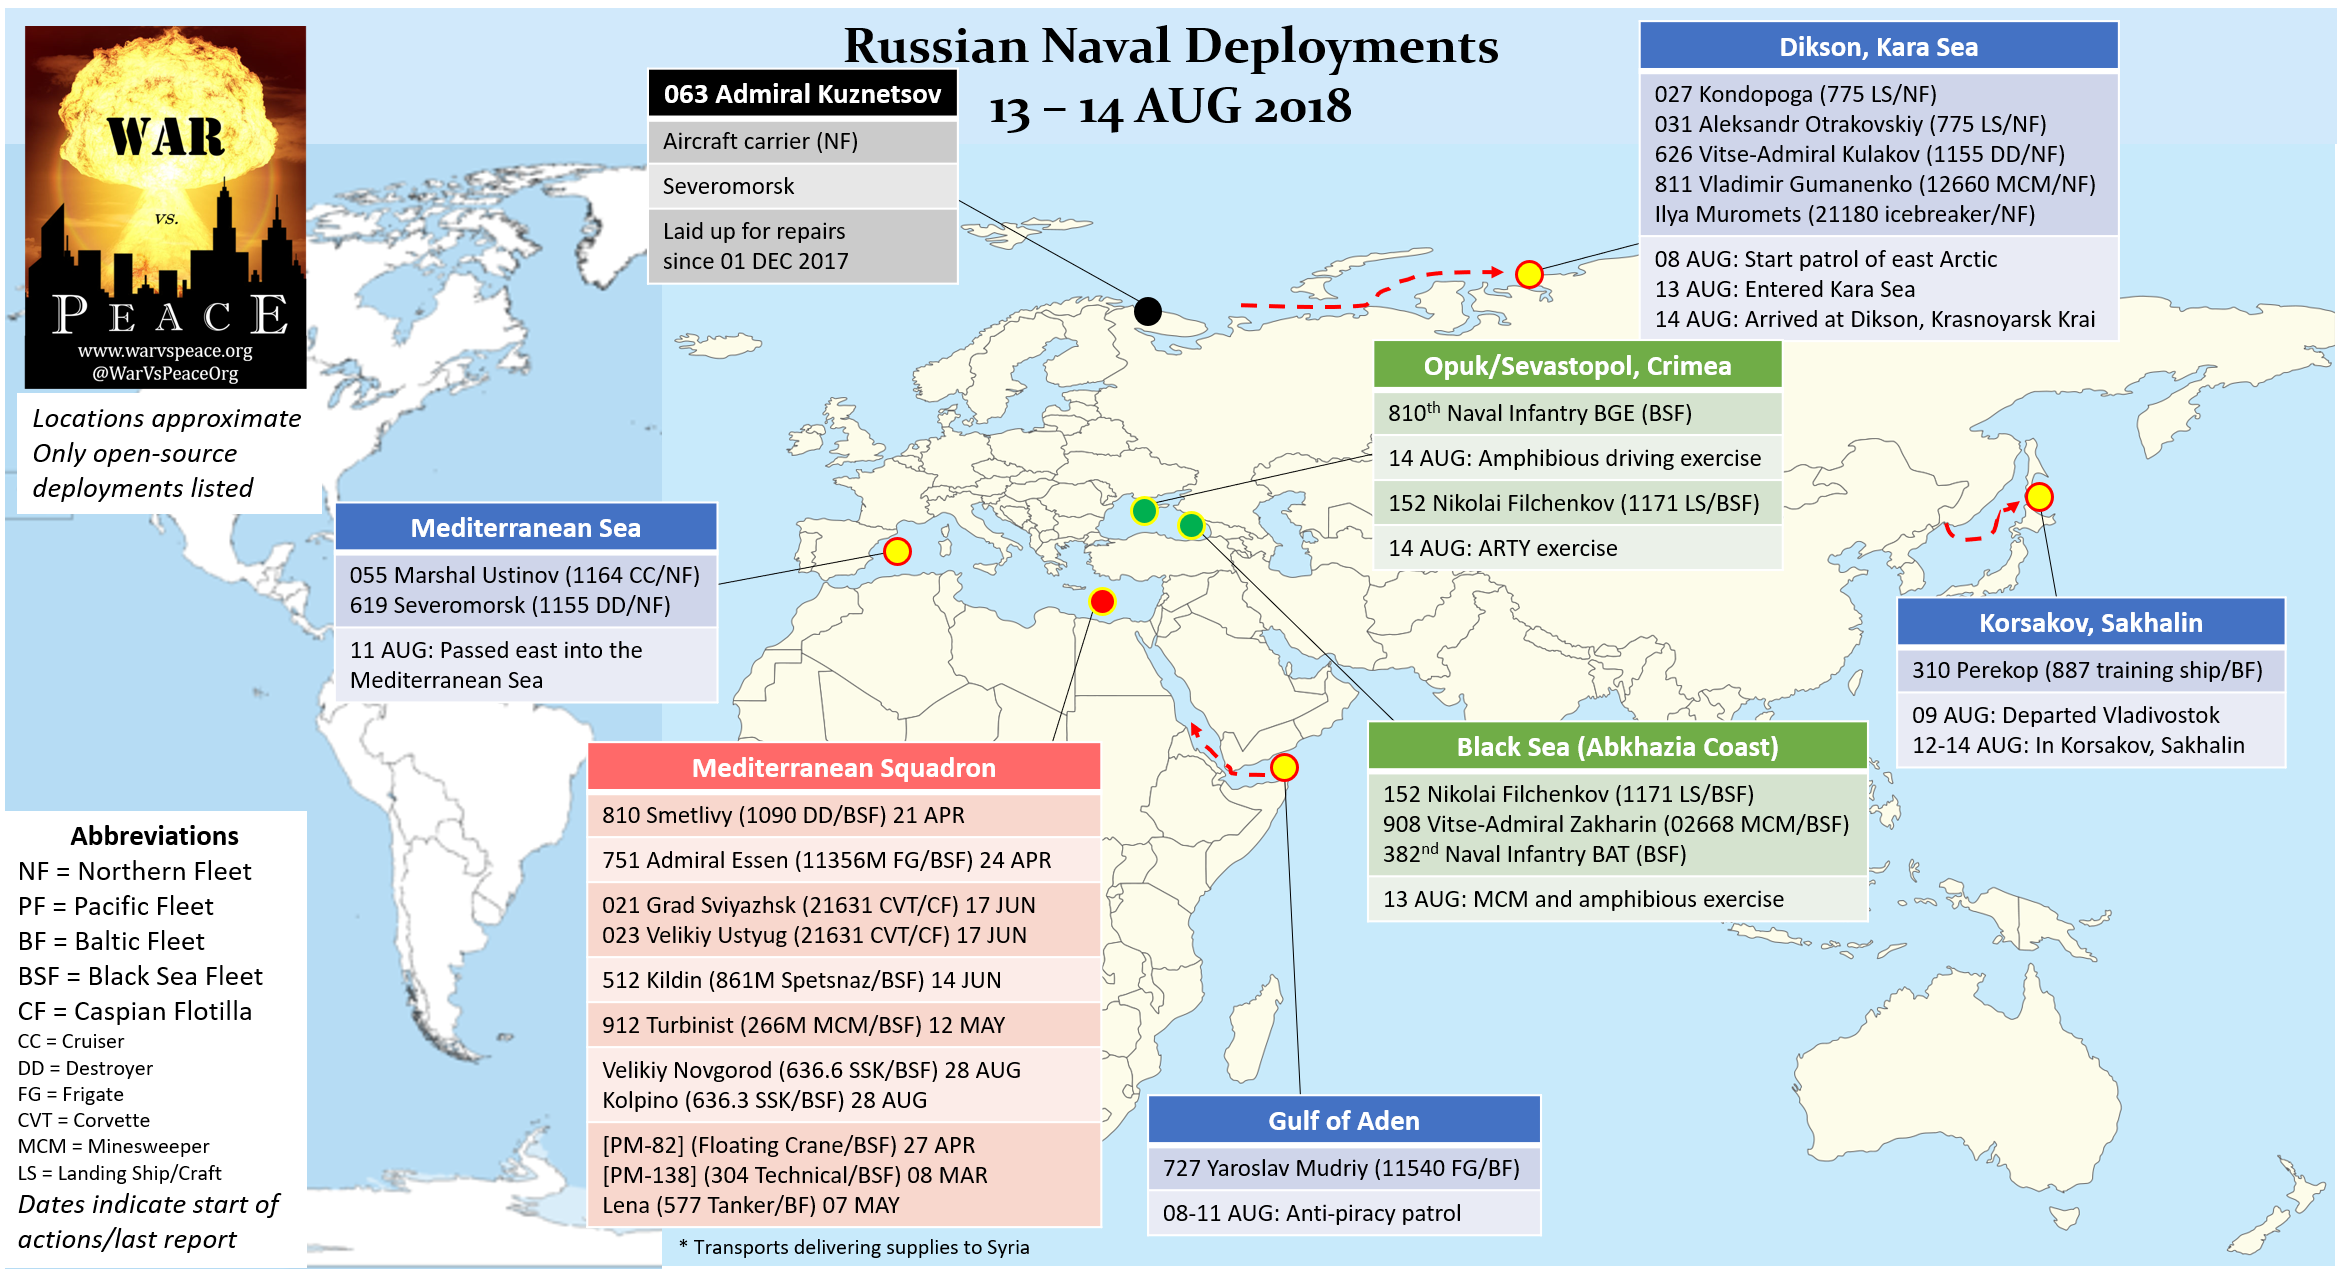Click Ilya Muromets icebreaker line
Screen dimensions: 2337x1274
(x=1844, y=214)
